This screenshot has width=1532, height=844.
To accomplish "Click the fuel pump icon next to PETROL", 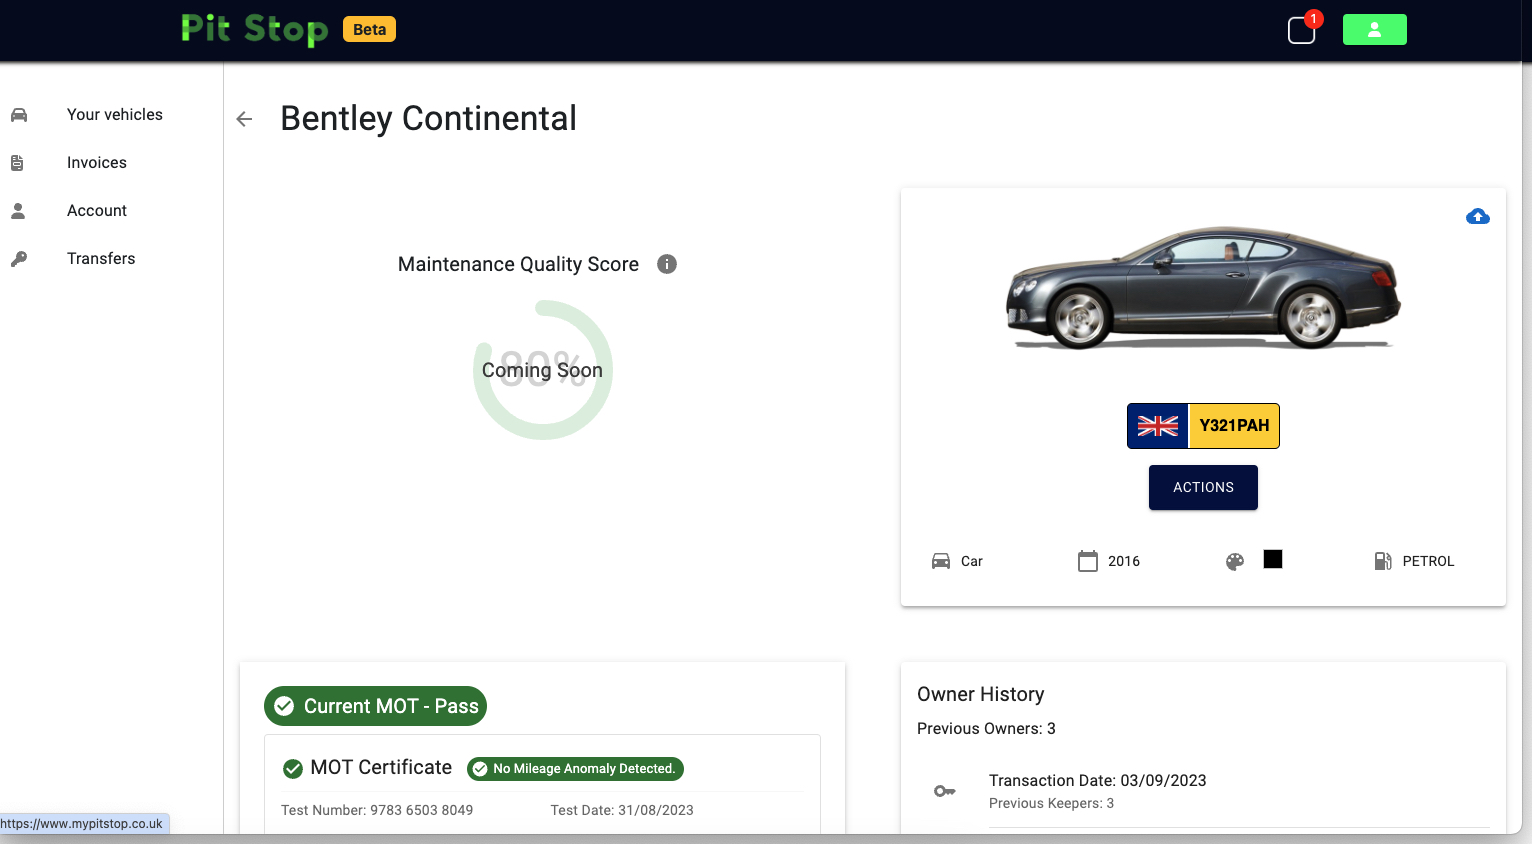I will (1383, 561).
